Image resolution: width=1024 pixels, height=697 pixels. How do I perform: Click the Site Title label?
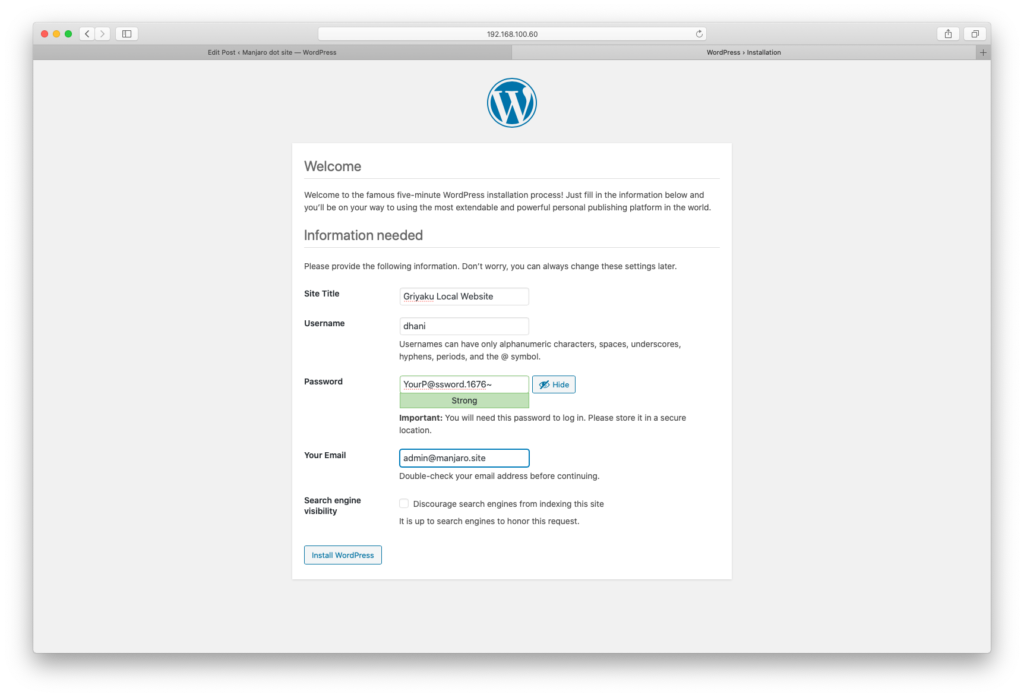(x=321, y=294)
